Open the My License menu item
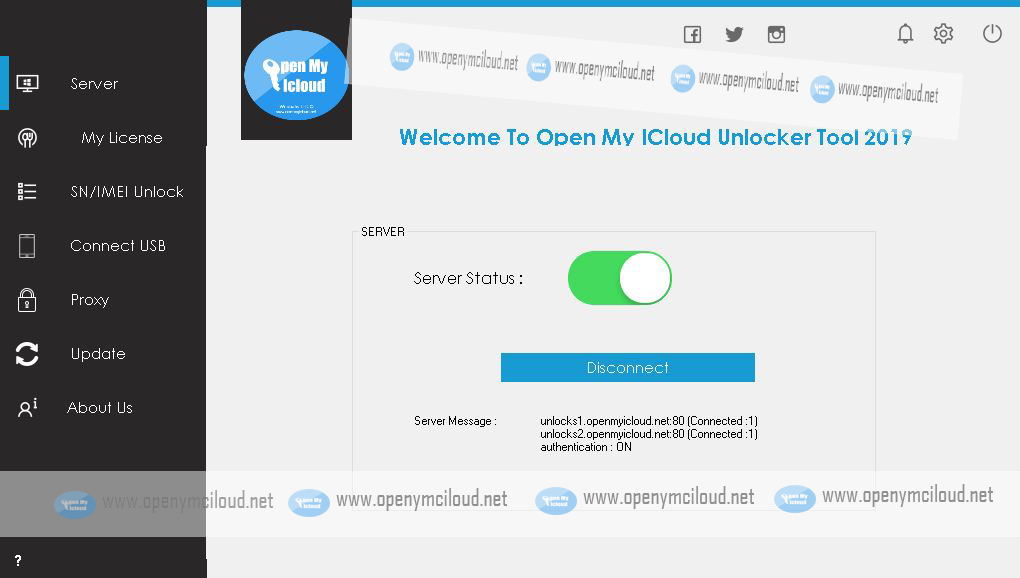This screenshot has width=1020, height=578. [122, 137]
